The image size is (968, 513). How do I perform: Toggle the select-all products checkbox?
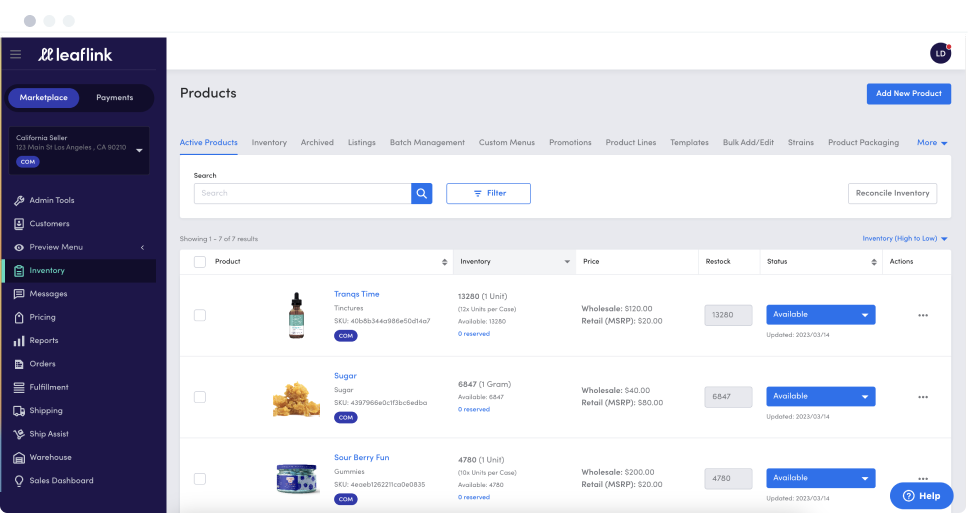200,262
